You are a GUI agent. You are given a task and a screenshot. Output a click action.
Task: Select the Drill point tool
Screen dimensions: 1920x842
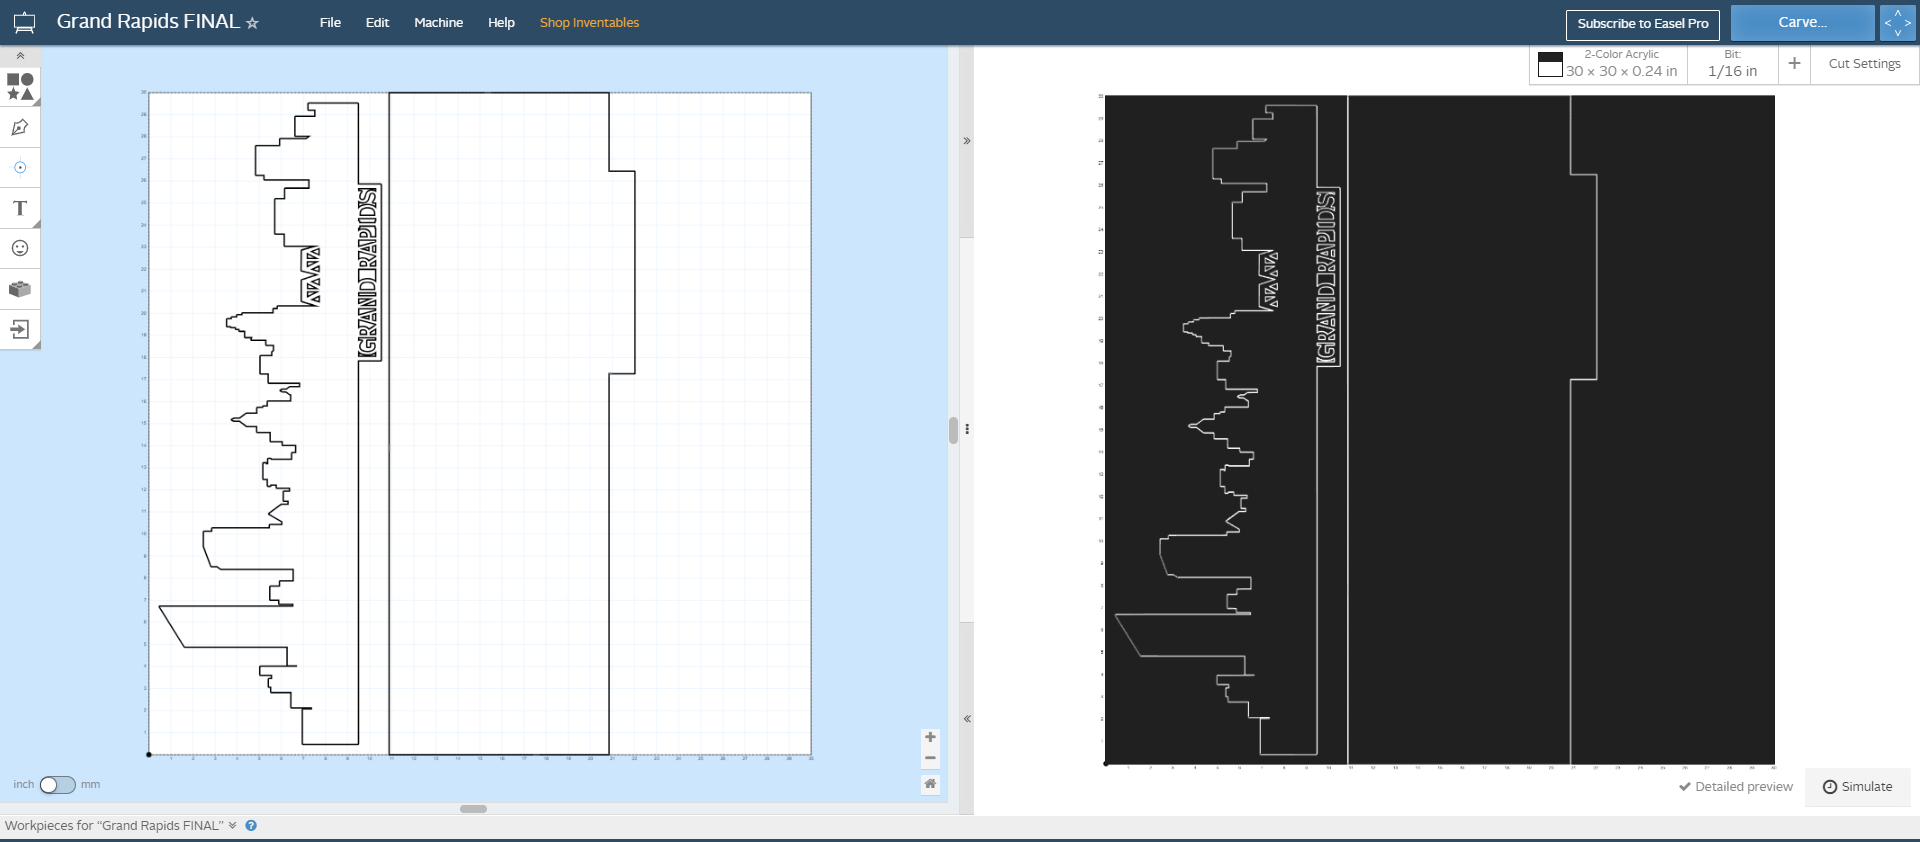click(x=20, y=168)
